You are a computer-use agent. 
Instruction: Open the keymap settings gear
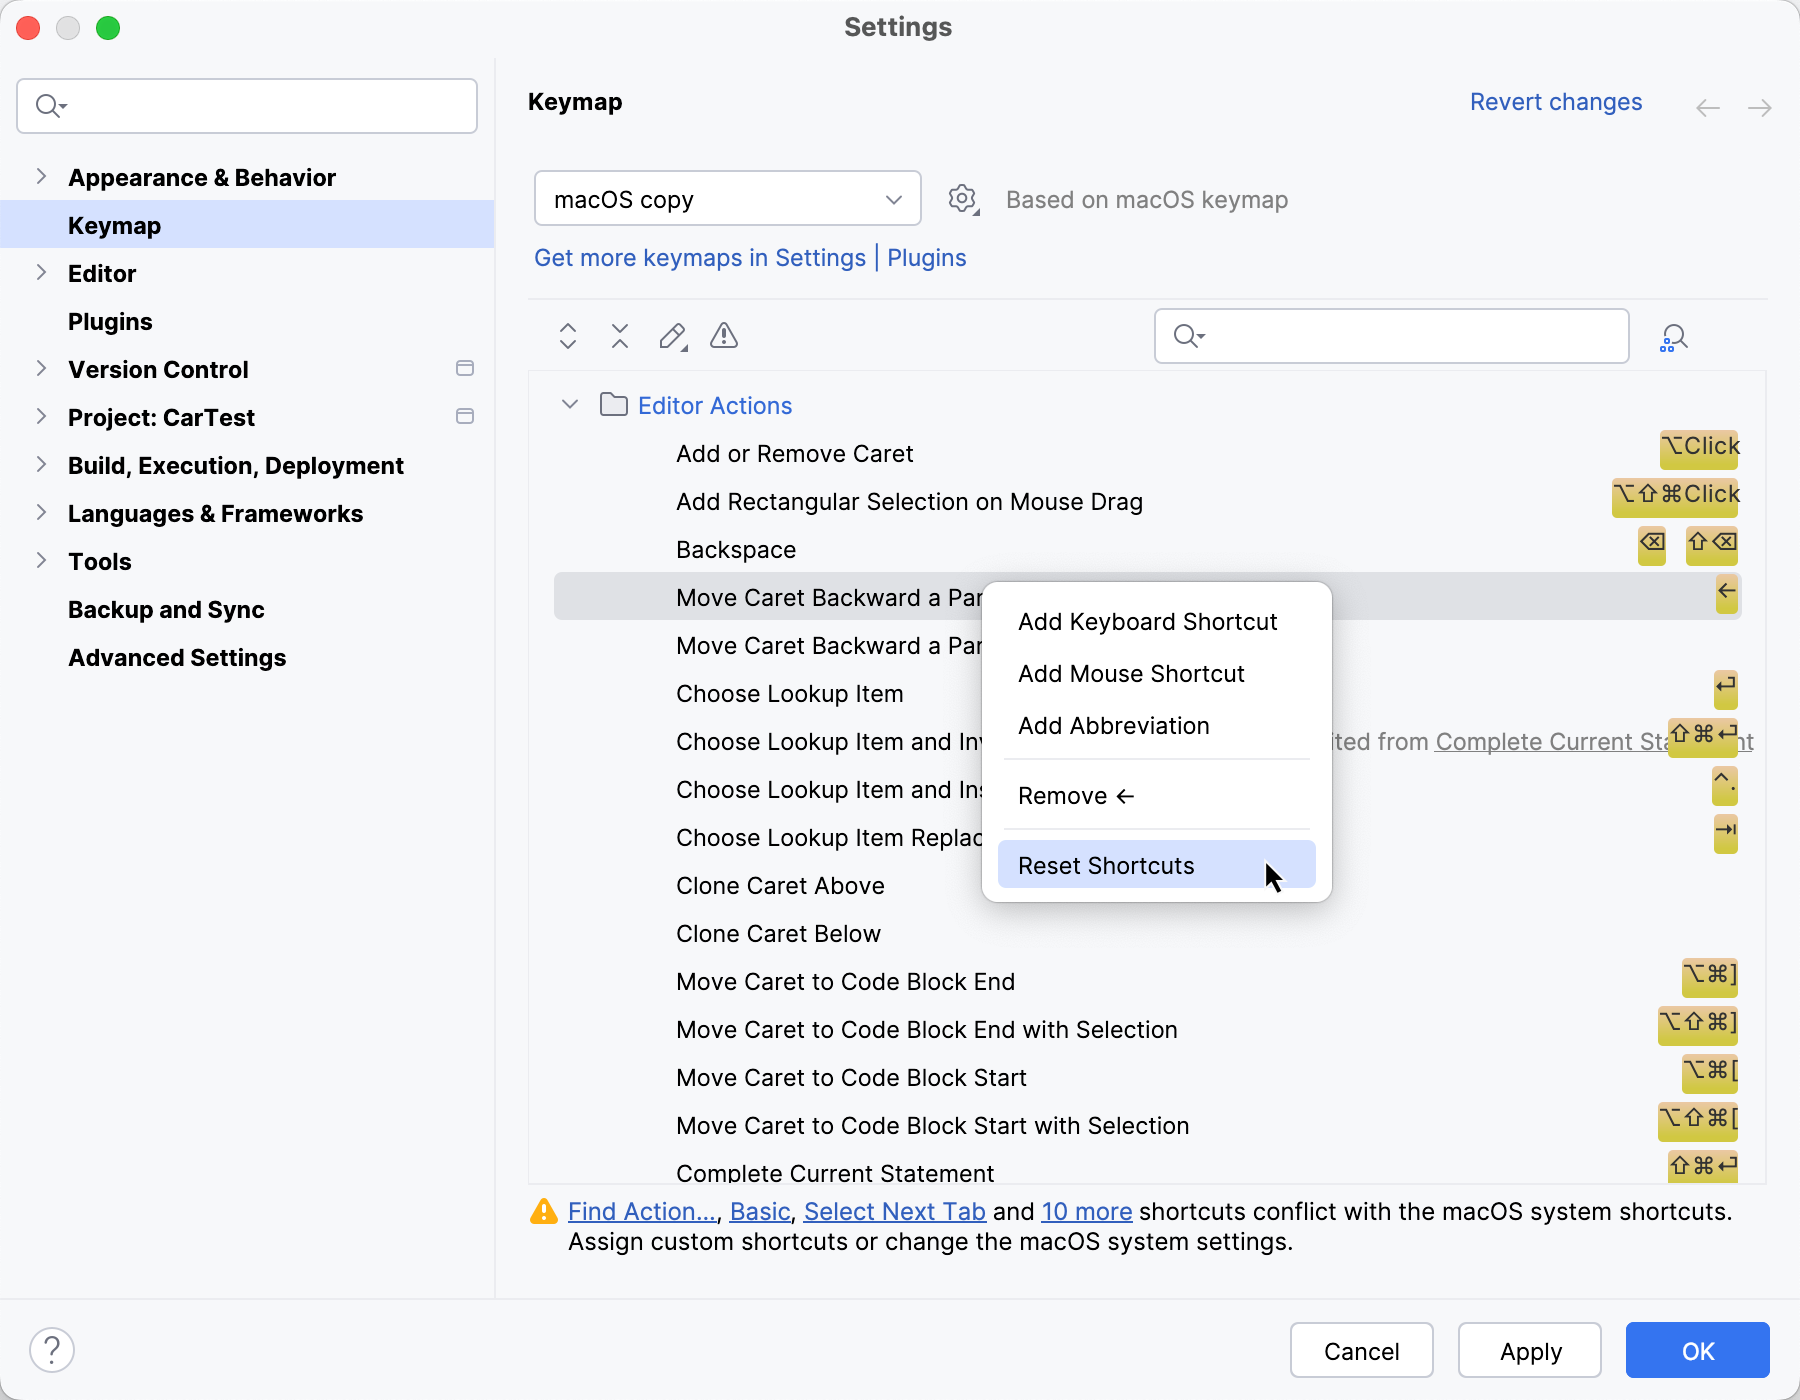tap(961, 198)
